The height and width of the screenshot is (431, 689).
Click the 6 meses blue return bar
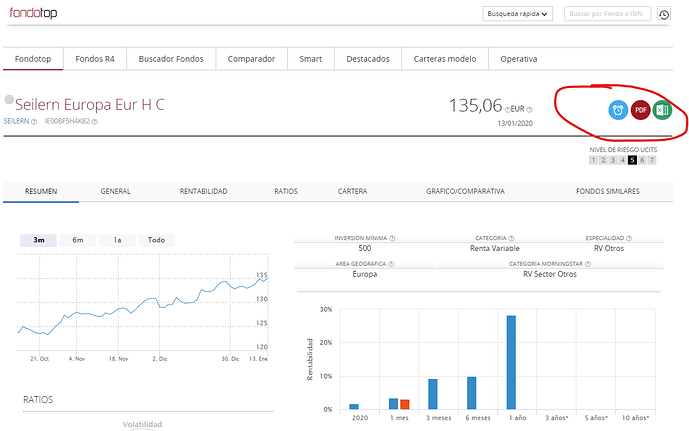coord(471,393)
